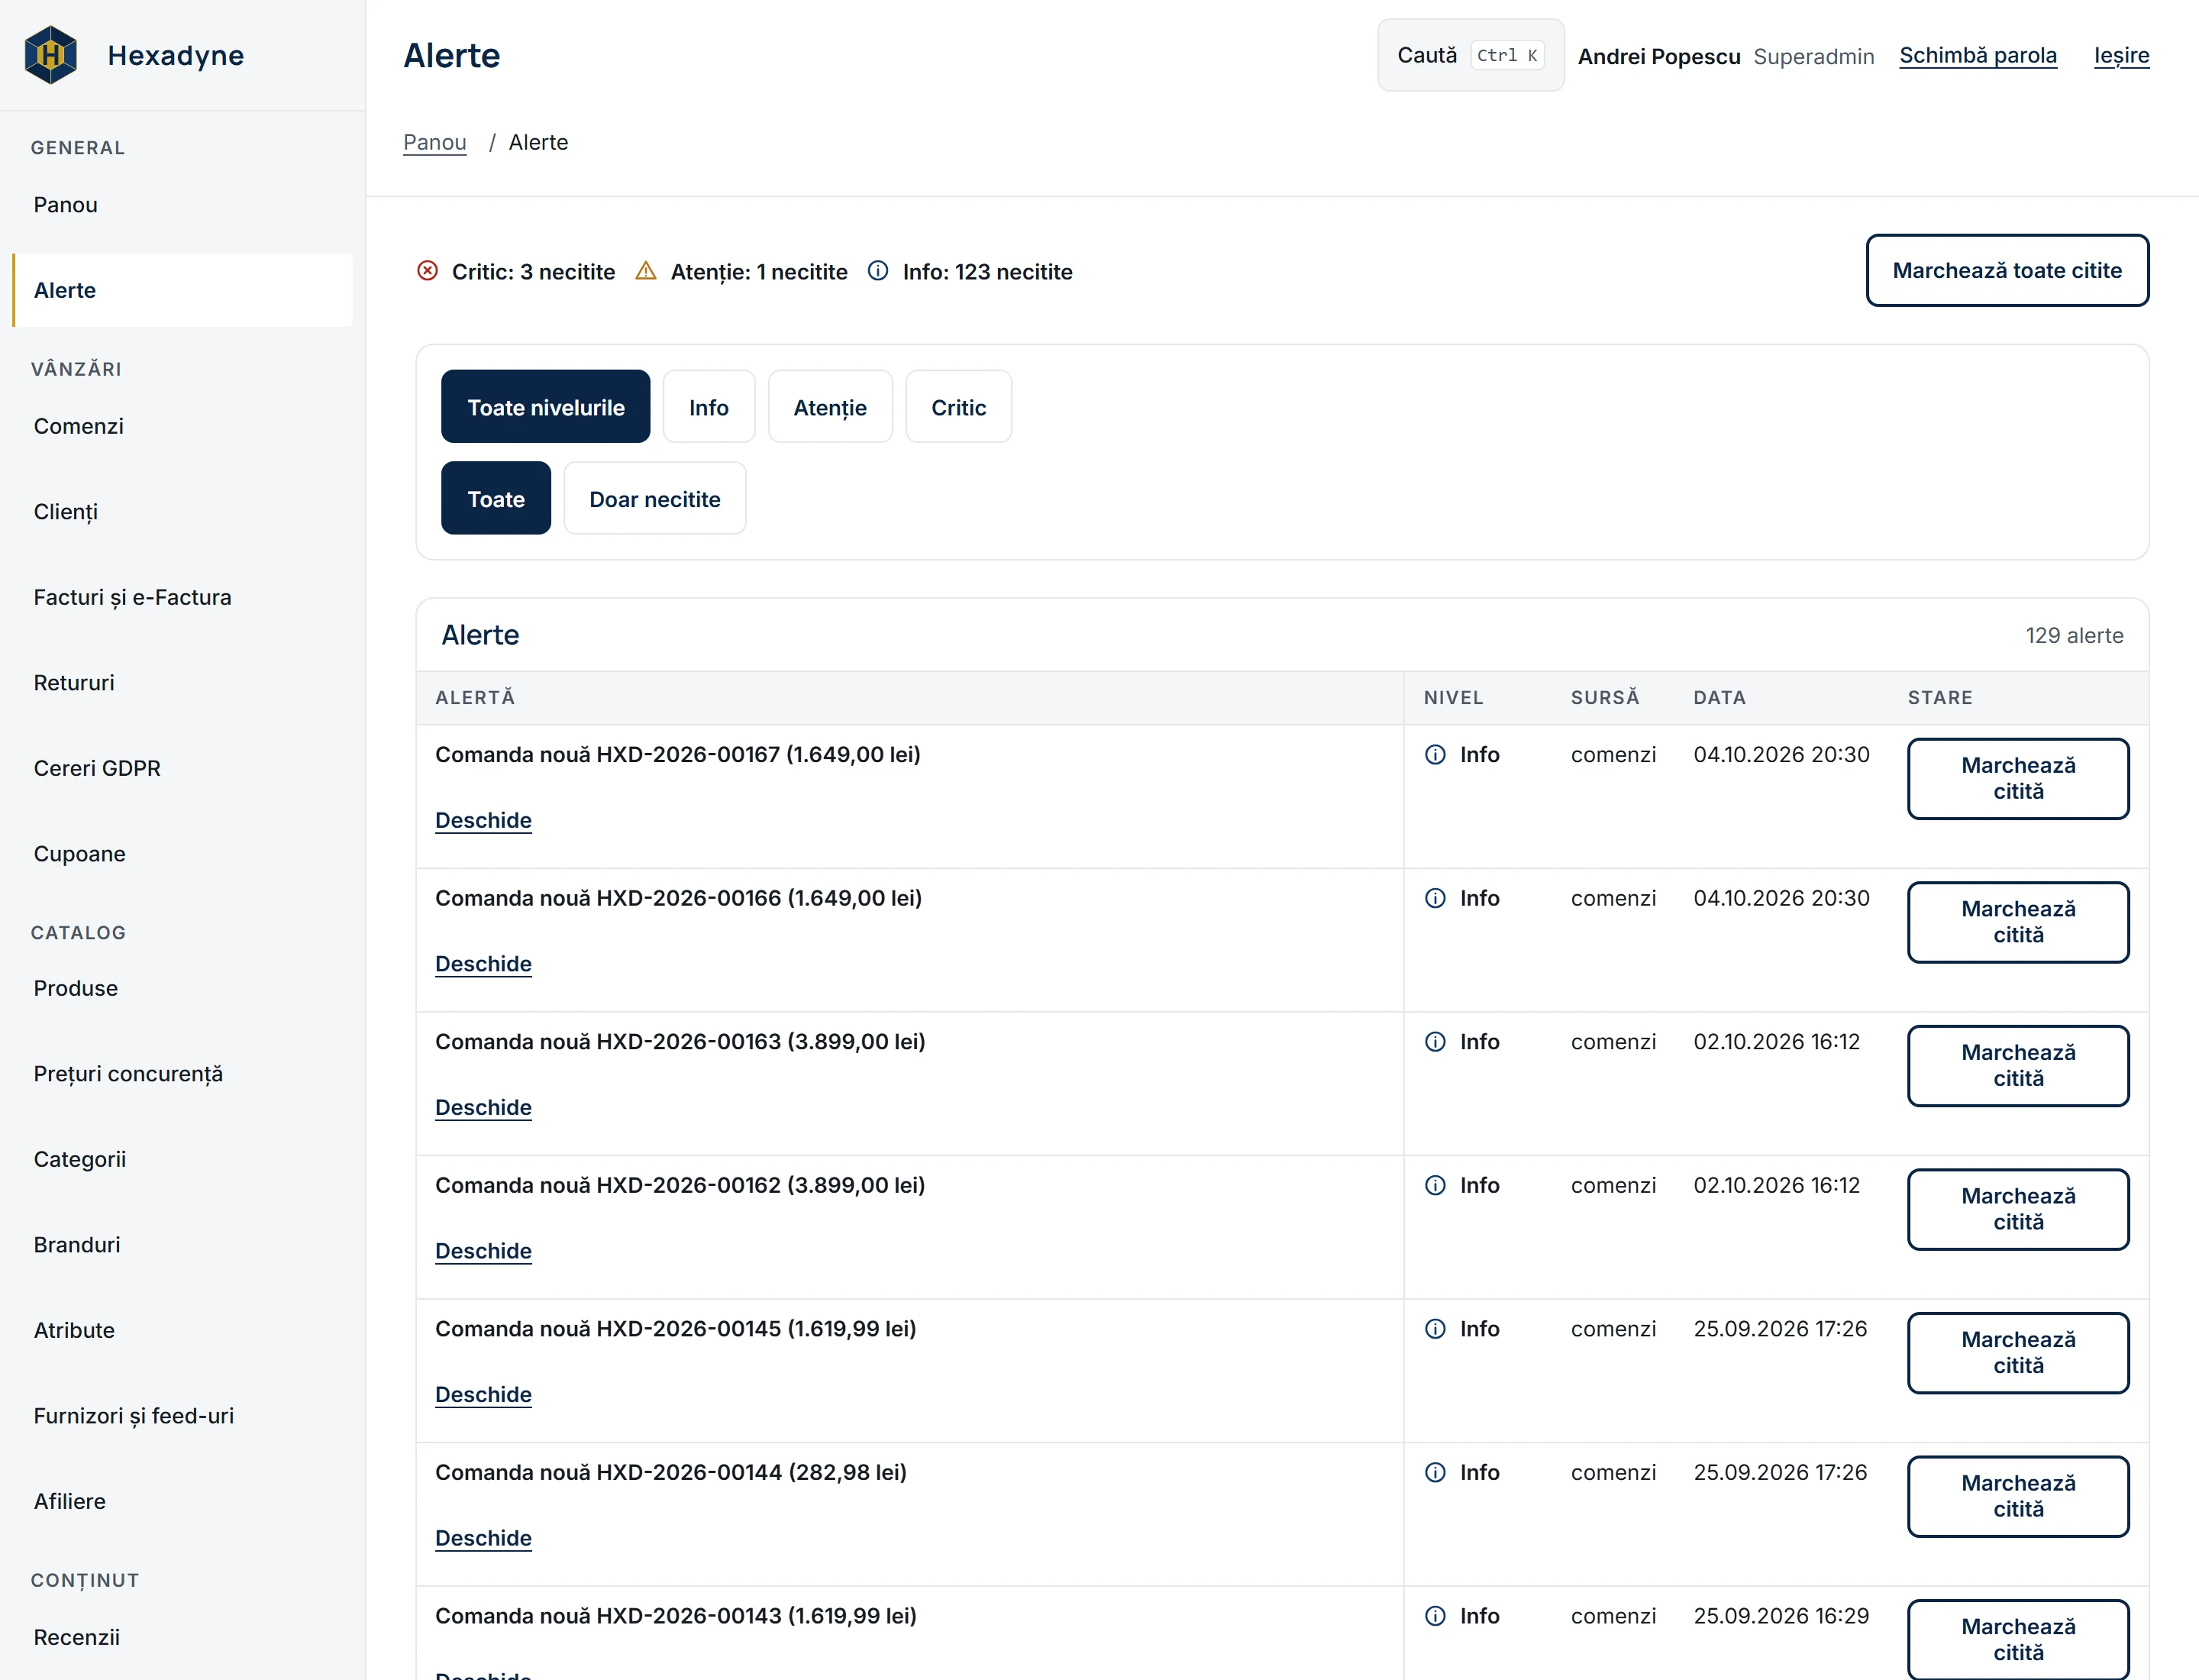This screenshot has width=2199, height=1680.
Task: Go to Facturi și e-Factura
Action: tap(182, 598)
